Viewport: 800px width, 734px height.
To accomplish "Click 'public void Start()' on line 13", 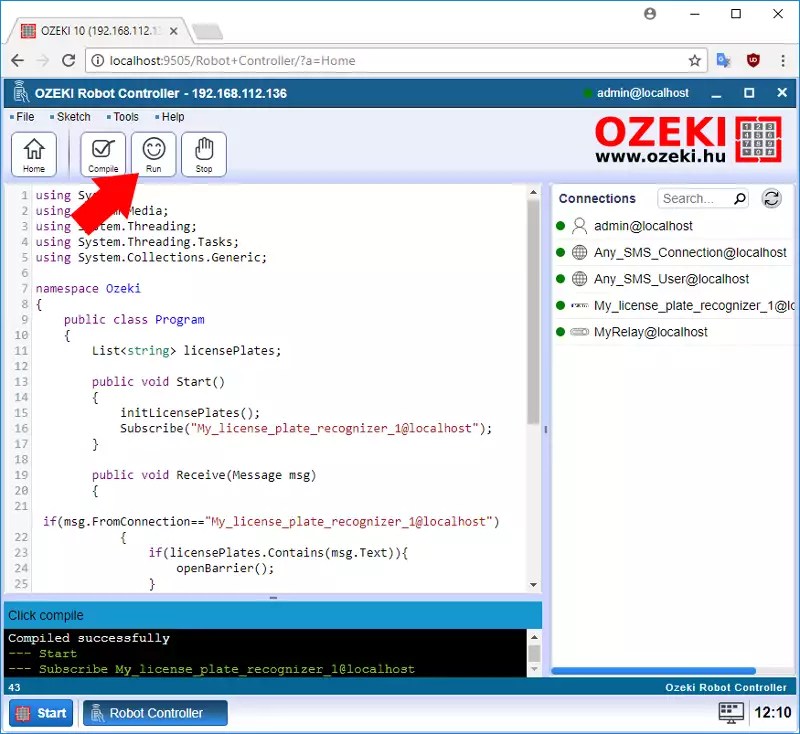I will click(158, 381).
